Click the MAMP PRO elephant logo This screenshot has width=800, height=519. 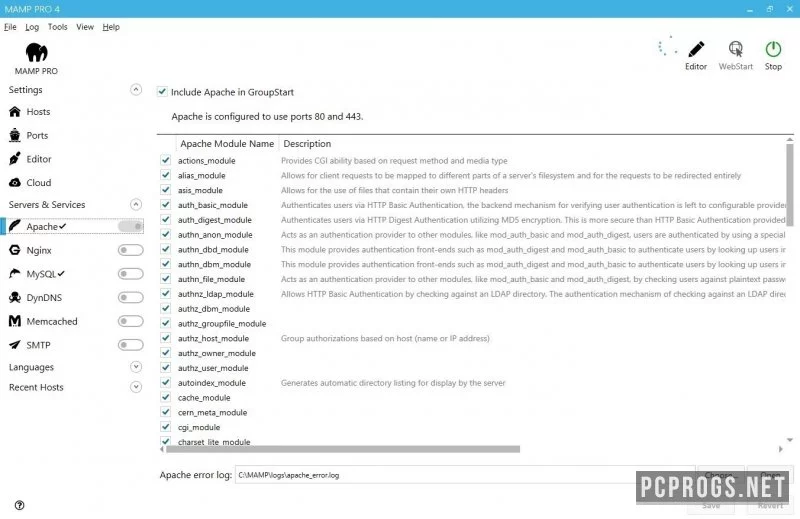(x=36, y=53)
